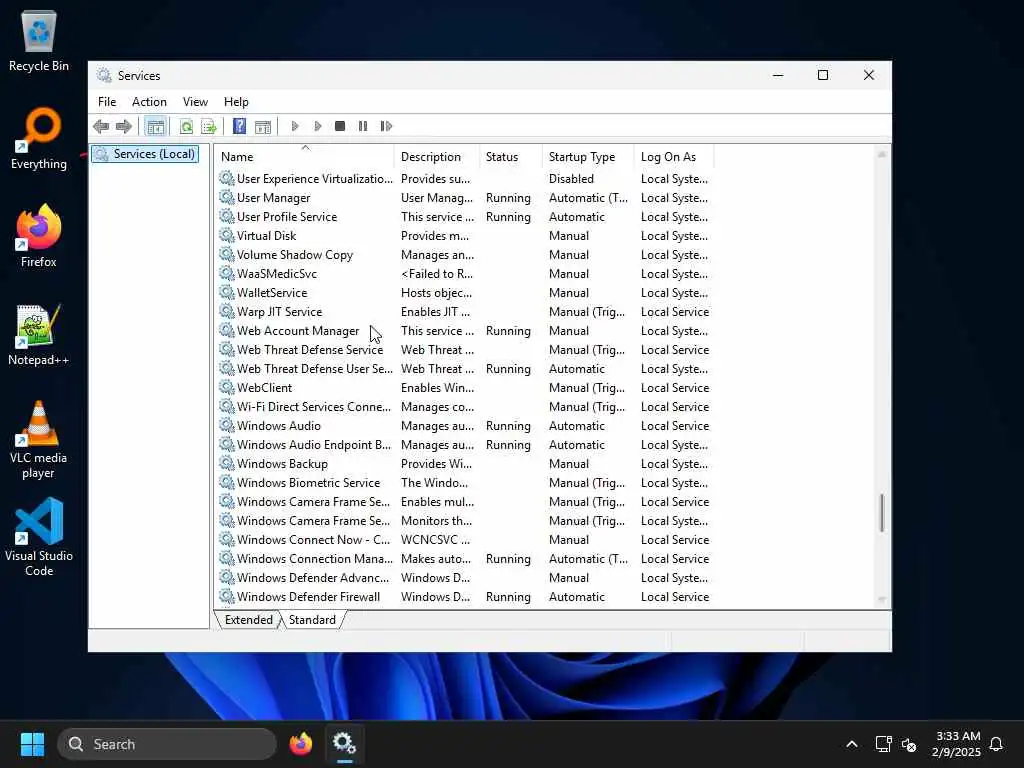
Task: Sort by the Log On As column header
Action: 674,157
